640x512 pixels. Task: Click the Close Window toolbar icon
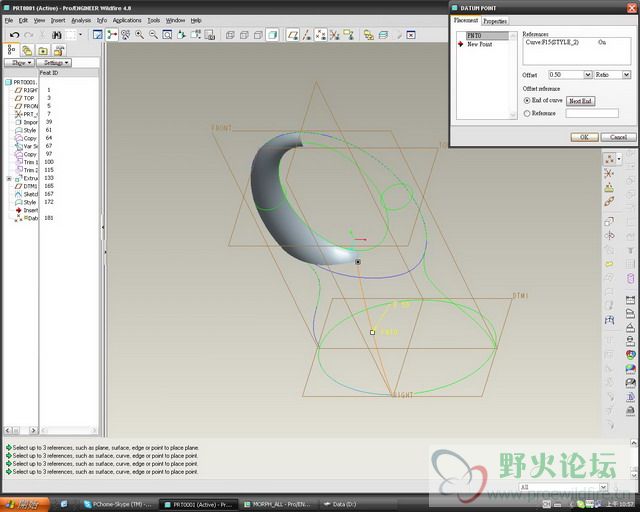click(x=411, y=35)
